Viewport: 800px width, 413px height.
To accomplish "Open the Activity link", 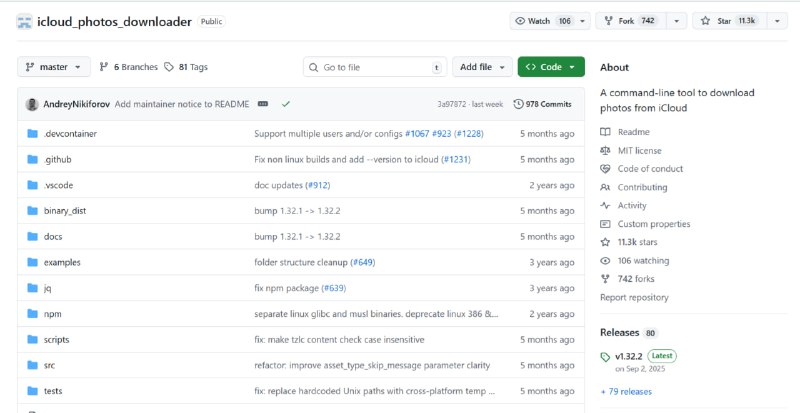I will click(x=632, y=205).
